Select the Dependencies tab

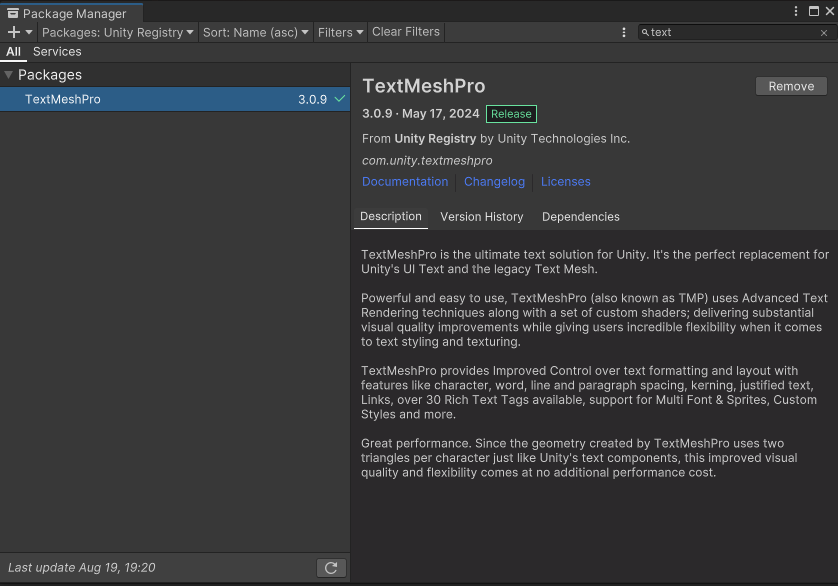tap(580, 217)
